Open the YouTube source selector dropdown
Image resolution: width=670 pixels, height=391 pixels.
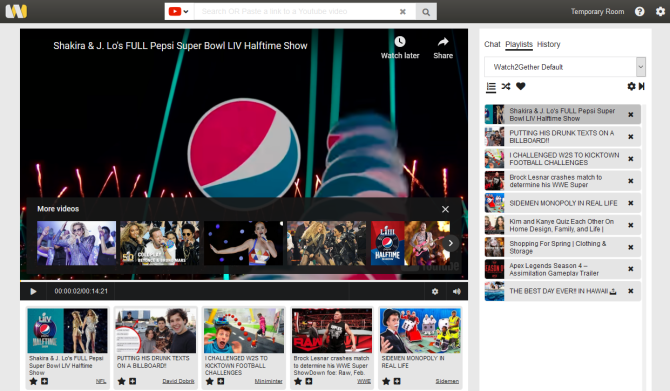179,12
